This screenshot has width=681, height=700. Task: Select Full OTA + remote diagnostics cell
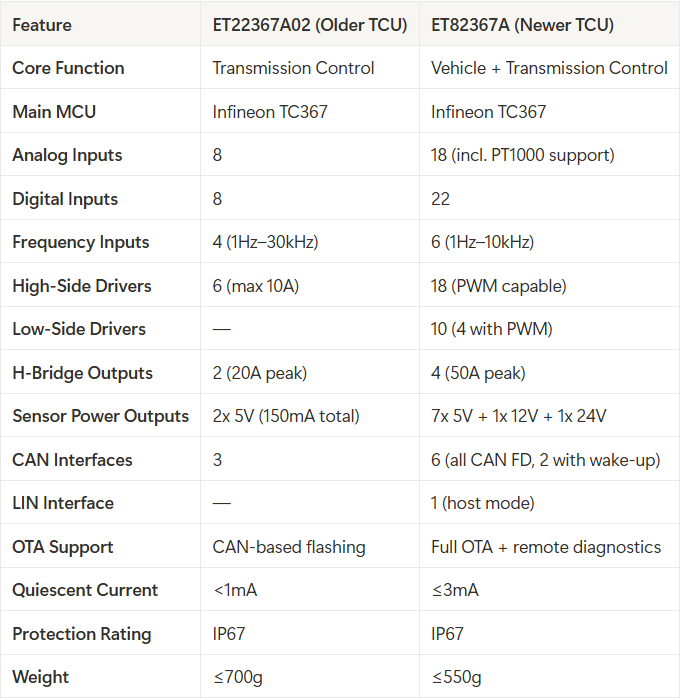click(546, 547)
